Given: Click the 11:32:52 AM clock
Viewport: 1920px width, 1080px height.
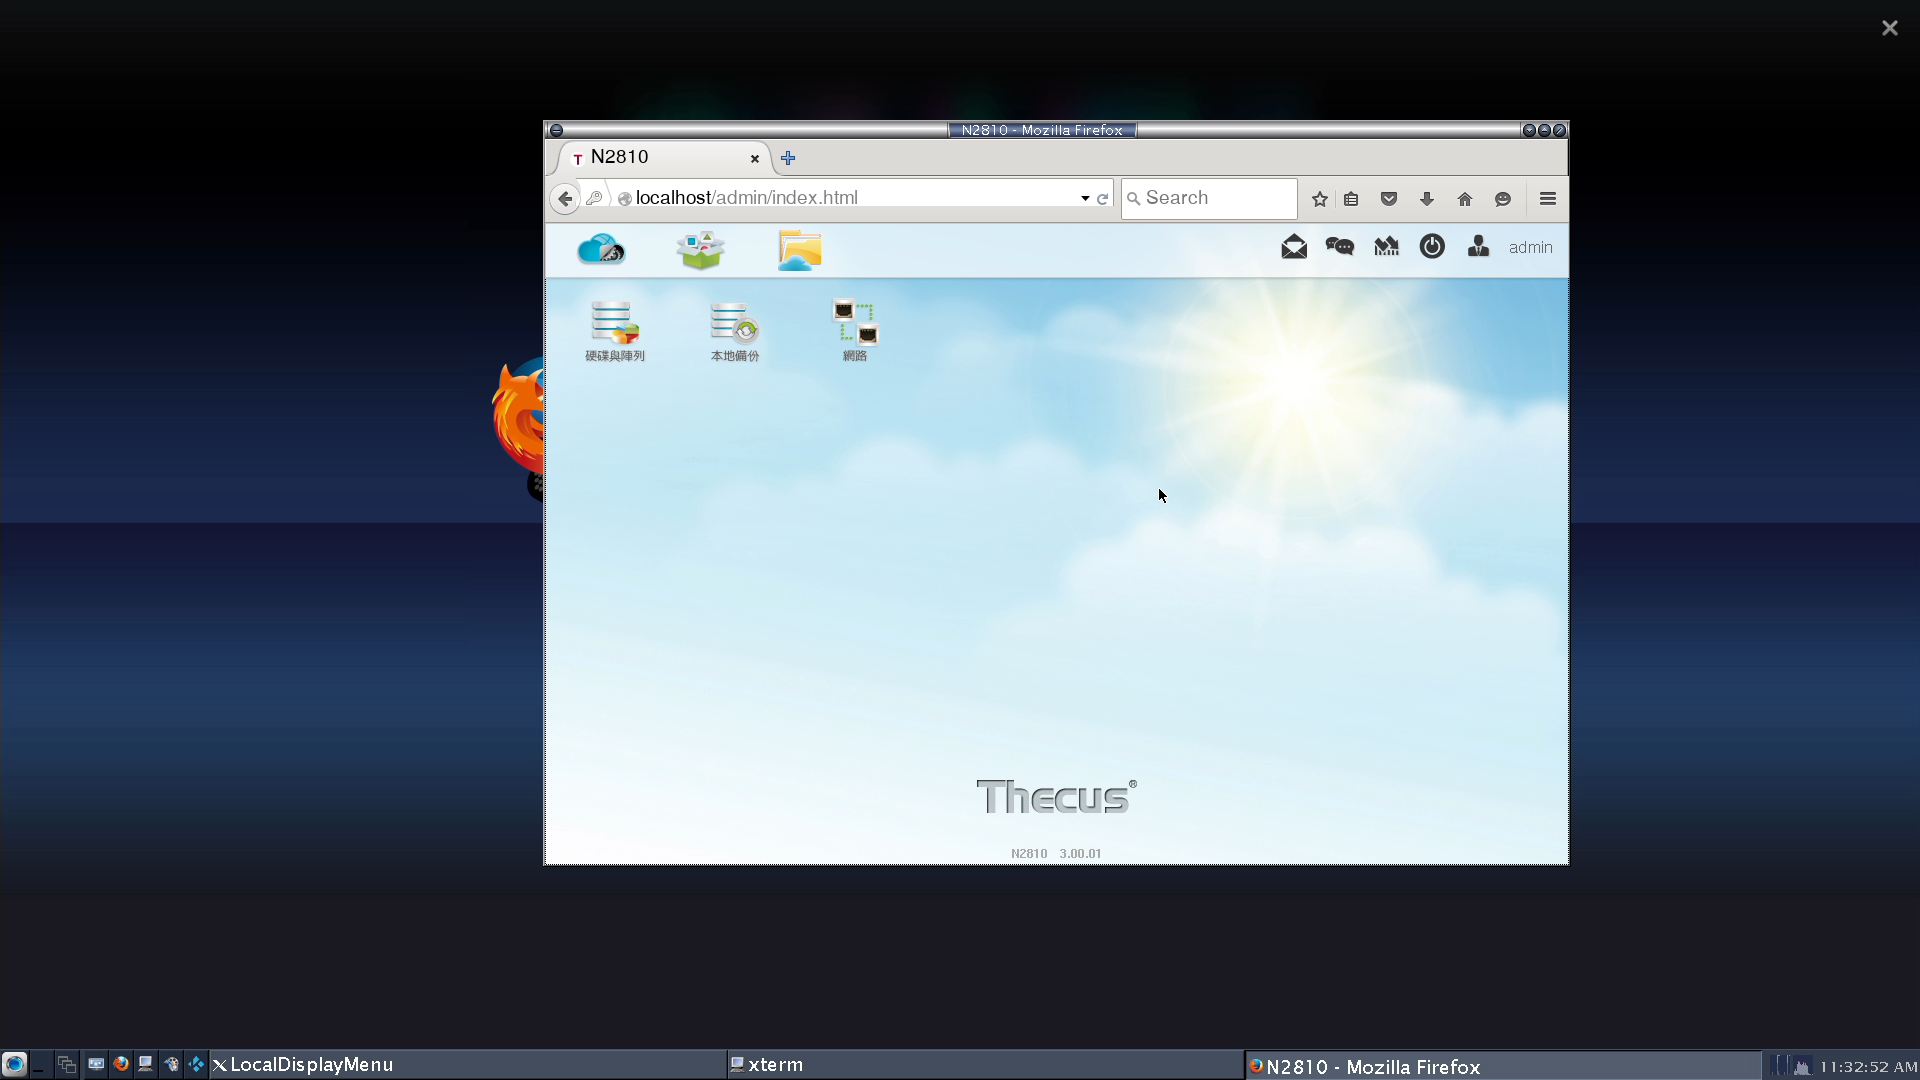Looking at the screenshot, I should [x=1868, y=1067].
